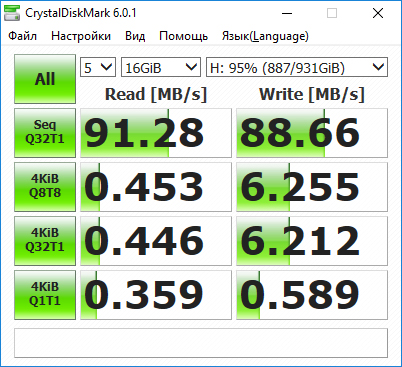402x367 pixels.
Task: Open the Вид menu
Action: (135, 36)
